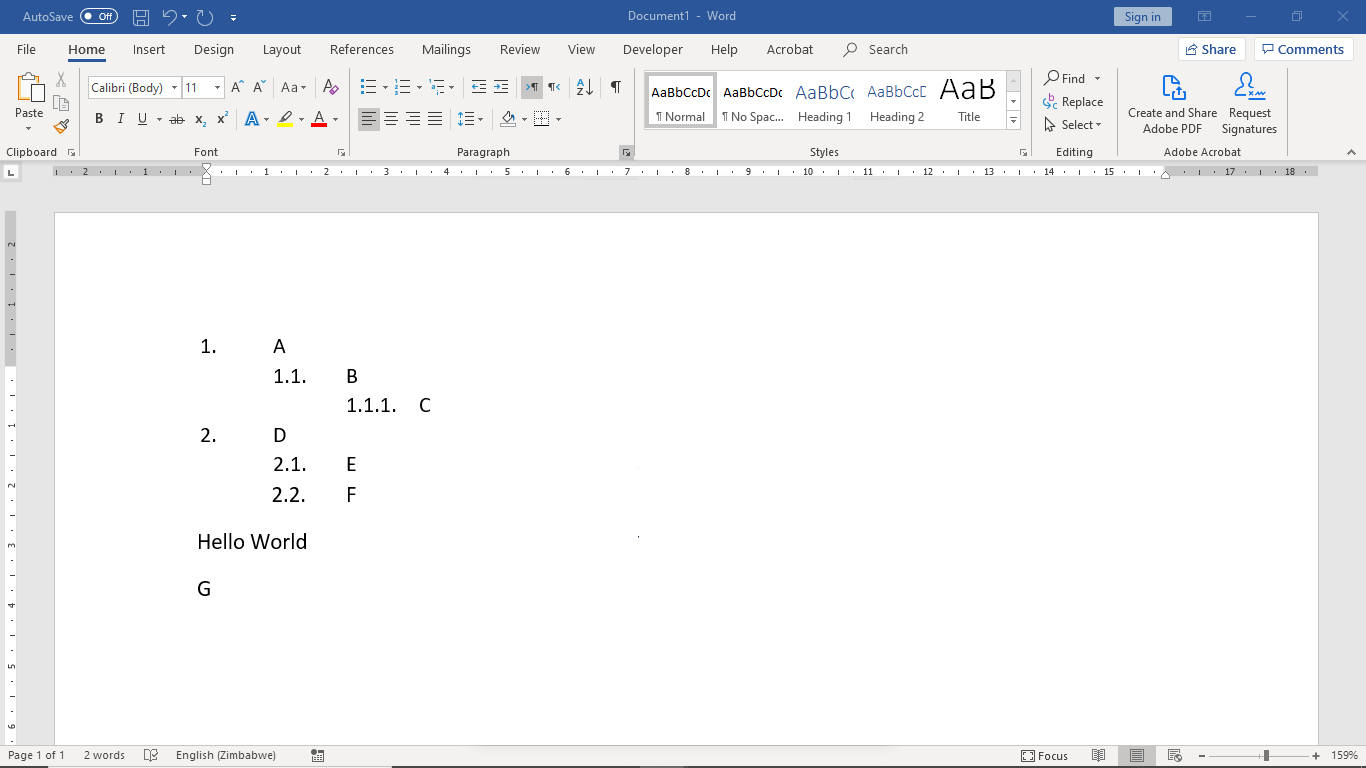1366x768 pixels.
Task: Apply yellow text highlight color
Action: coord(285,119)
